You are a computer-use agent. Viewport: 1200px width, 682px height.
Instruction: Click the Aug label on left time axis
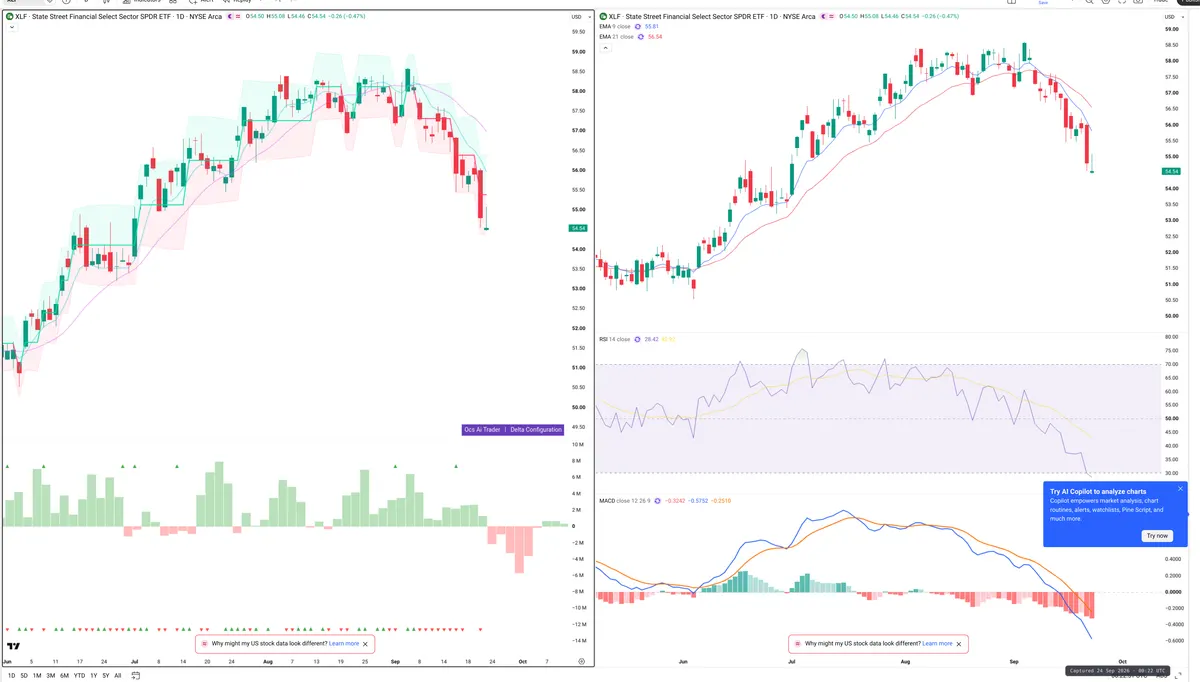[x=267, y=661]
